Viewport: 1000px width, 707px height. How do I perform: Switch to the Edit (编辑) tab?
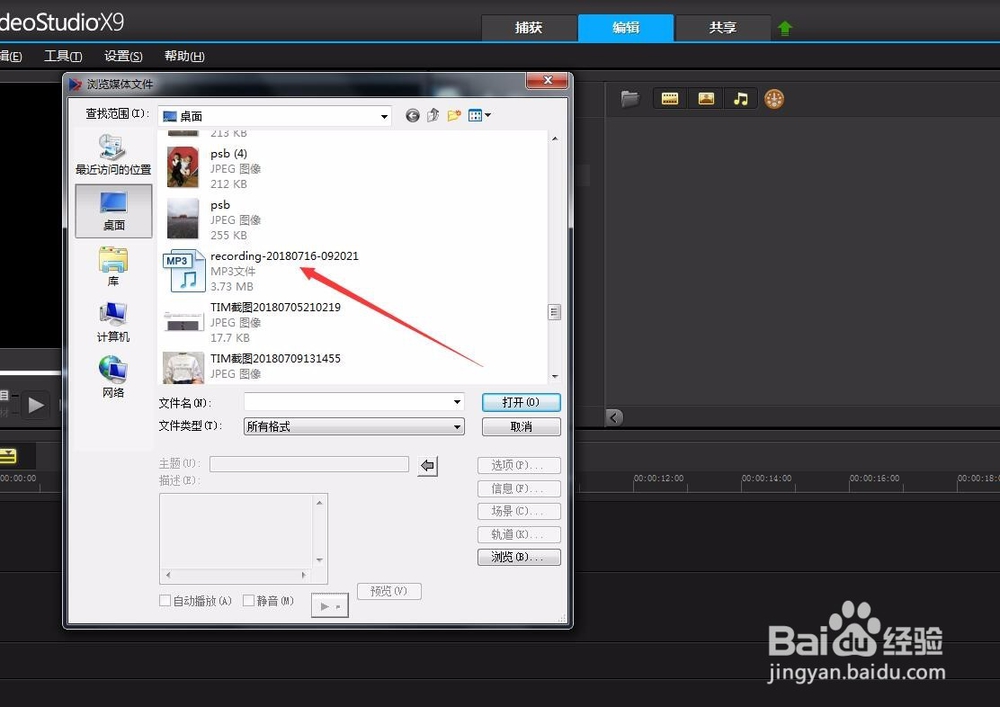(x=626, y=27)
